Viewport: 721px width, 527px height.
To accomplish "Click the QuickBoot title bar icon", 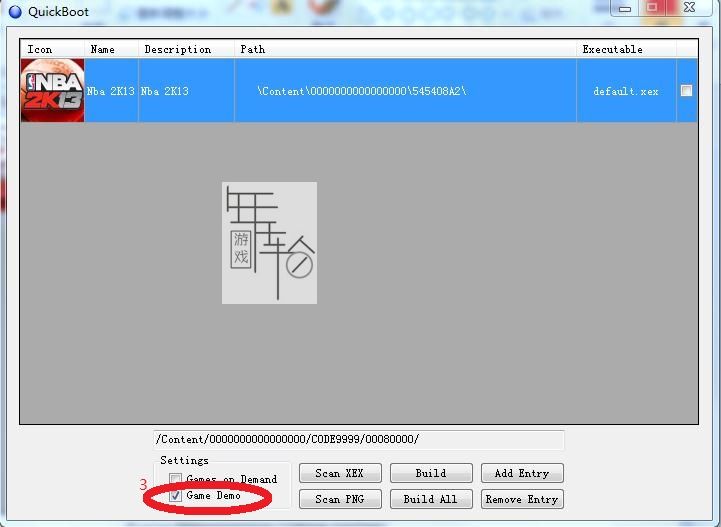I will [x=15, y=11].
